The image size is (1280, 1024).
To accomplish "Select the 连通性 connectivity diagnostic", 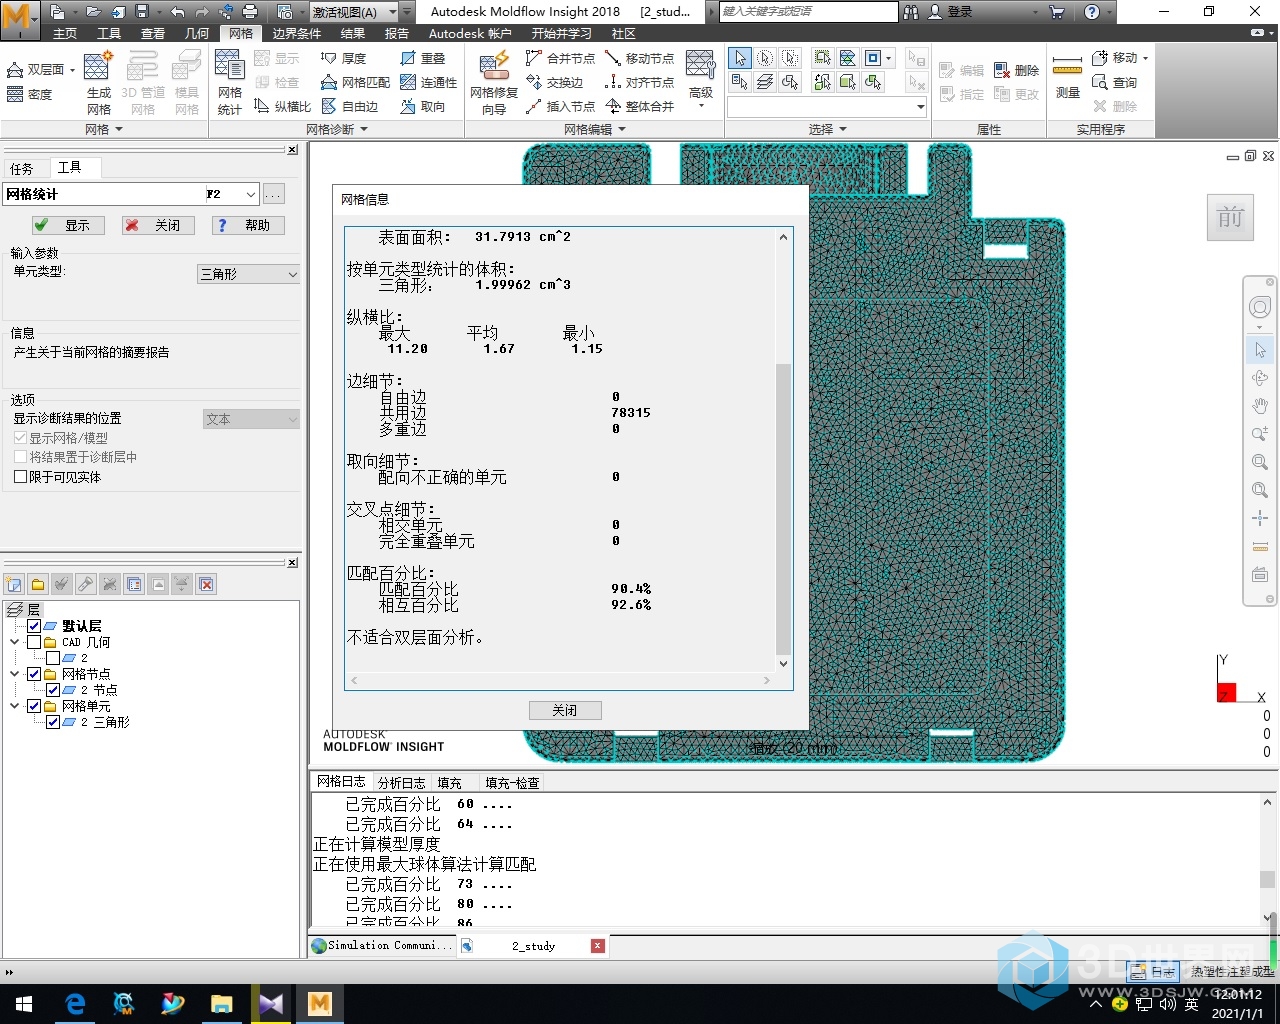I will 428,82.
